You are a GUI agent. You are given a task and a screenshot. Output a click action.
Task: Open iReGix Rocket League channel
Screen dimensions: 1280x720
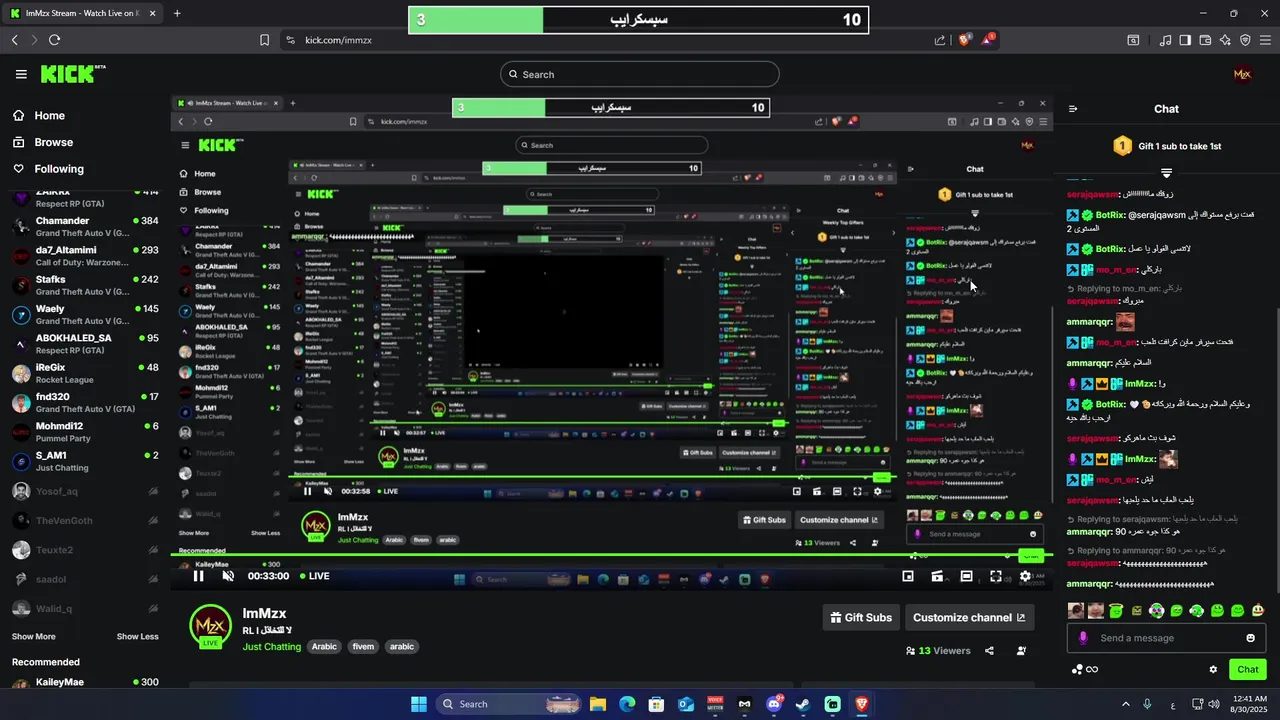(85, 373)
